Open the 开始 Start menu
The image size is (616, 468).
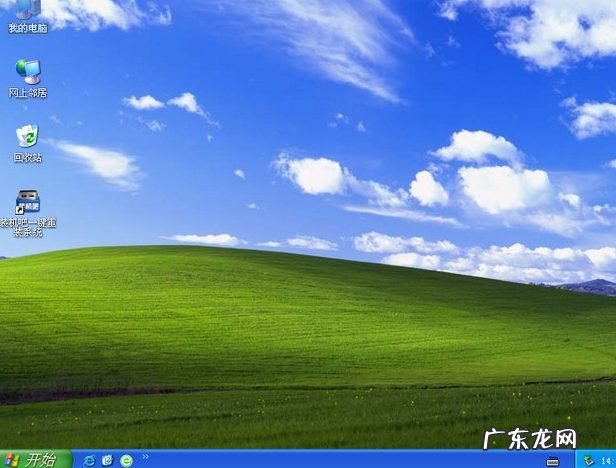point(35,459)
